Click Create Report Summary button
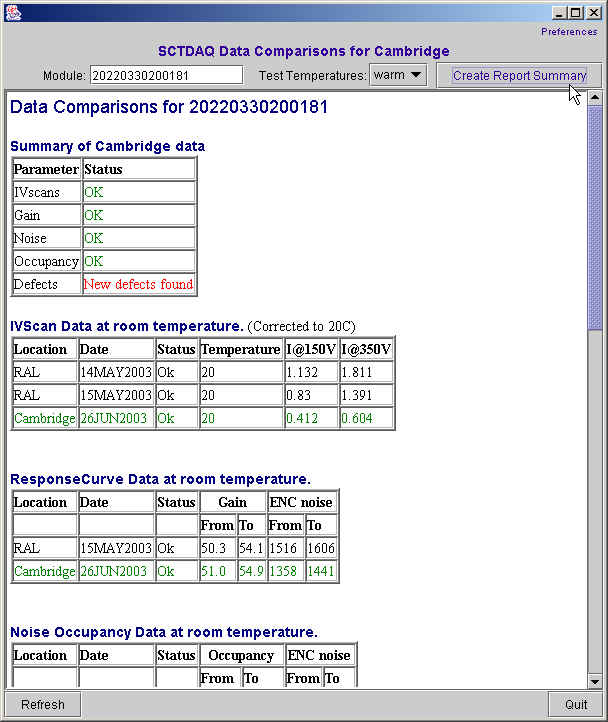The height and width of the screenshot is (722, 608). (519, 75)
